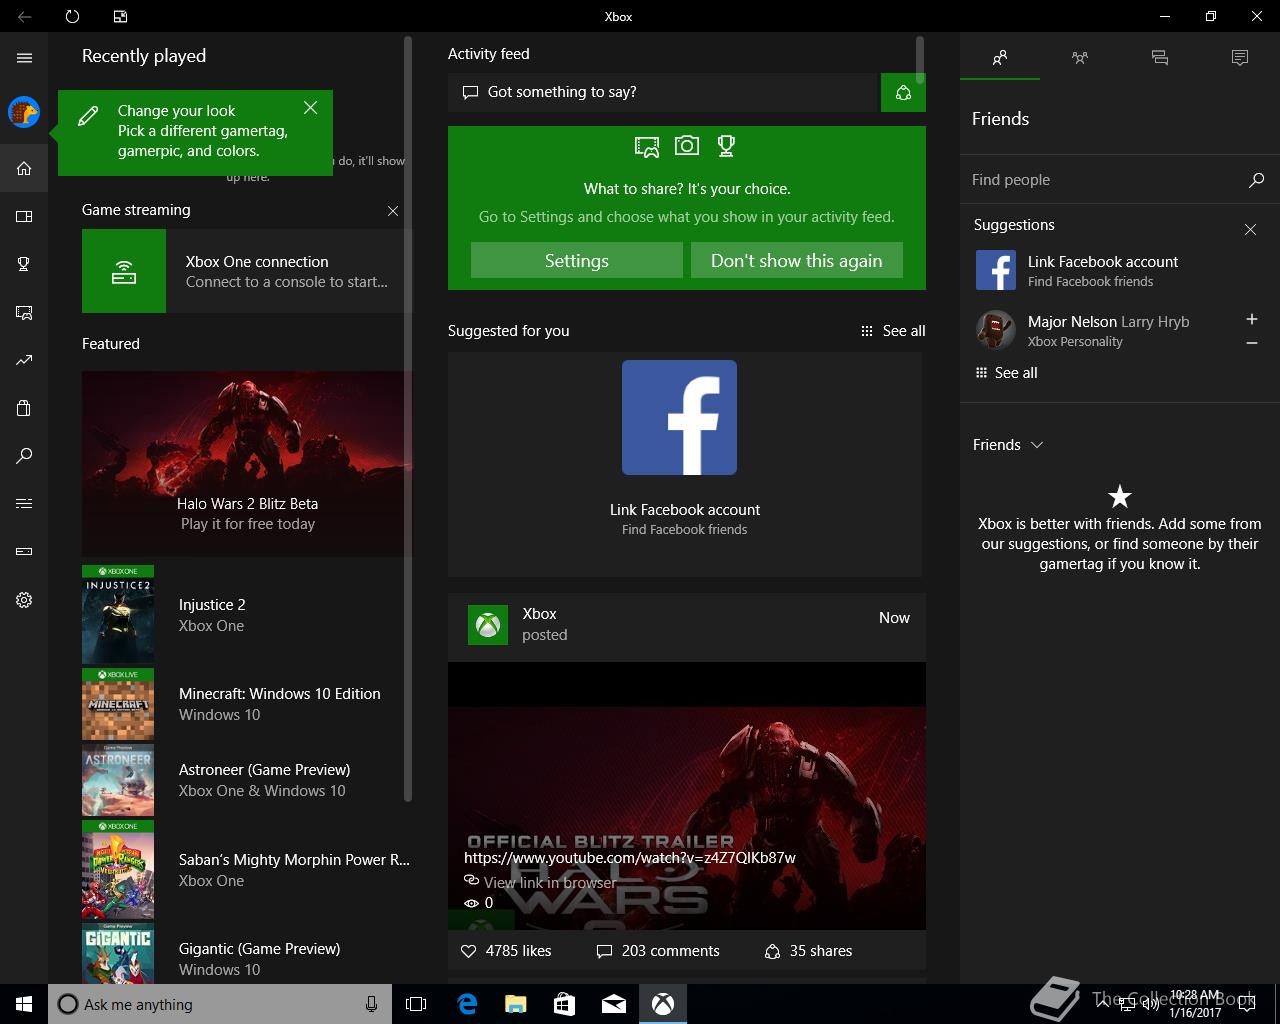Click the Settings button in share card
This screenshot has width=1280, height=1024.
[x=577, y=260]
